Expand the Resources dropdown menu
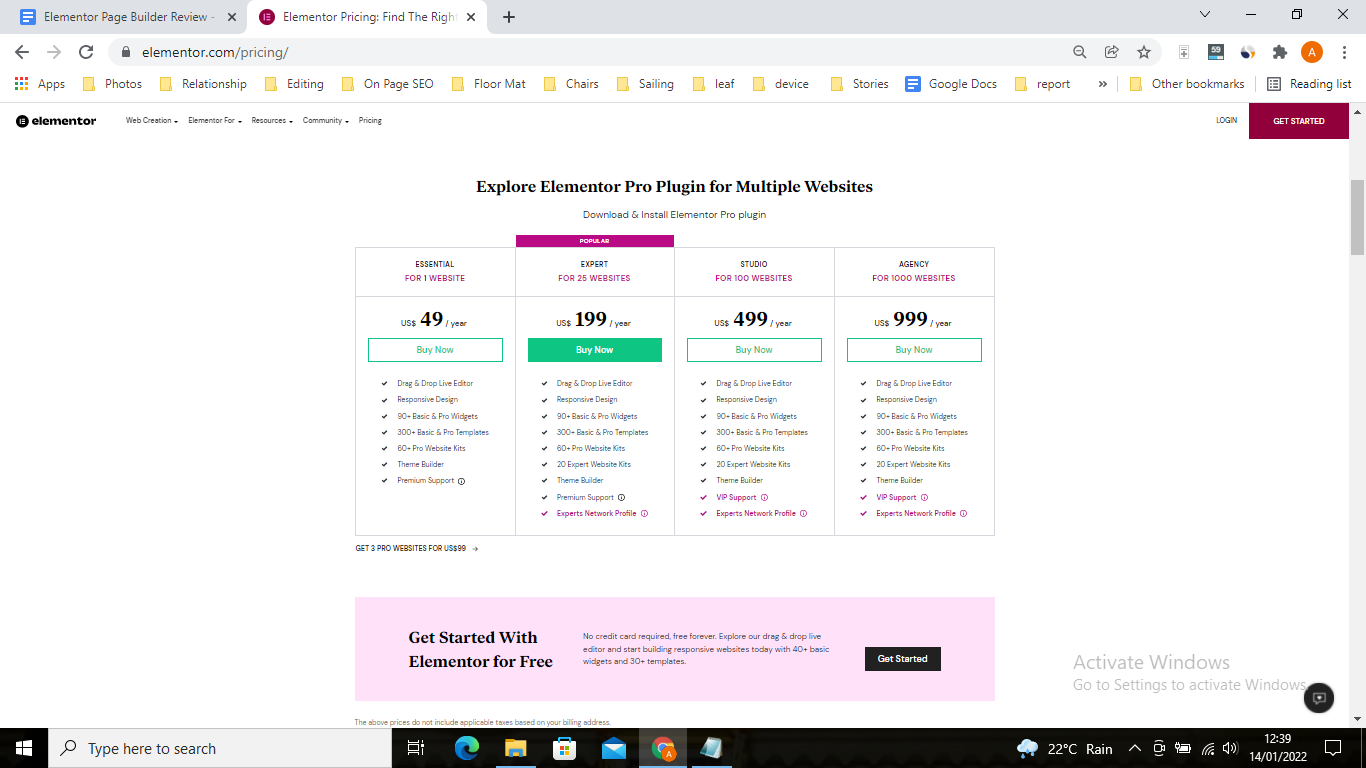 click(272, 121)
